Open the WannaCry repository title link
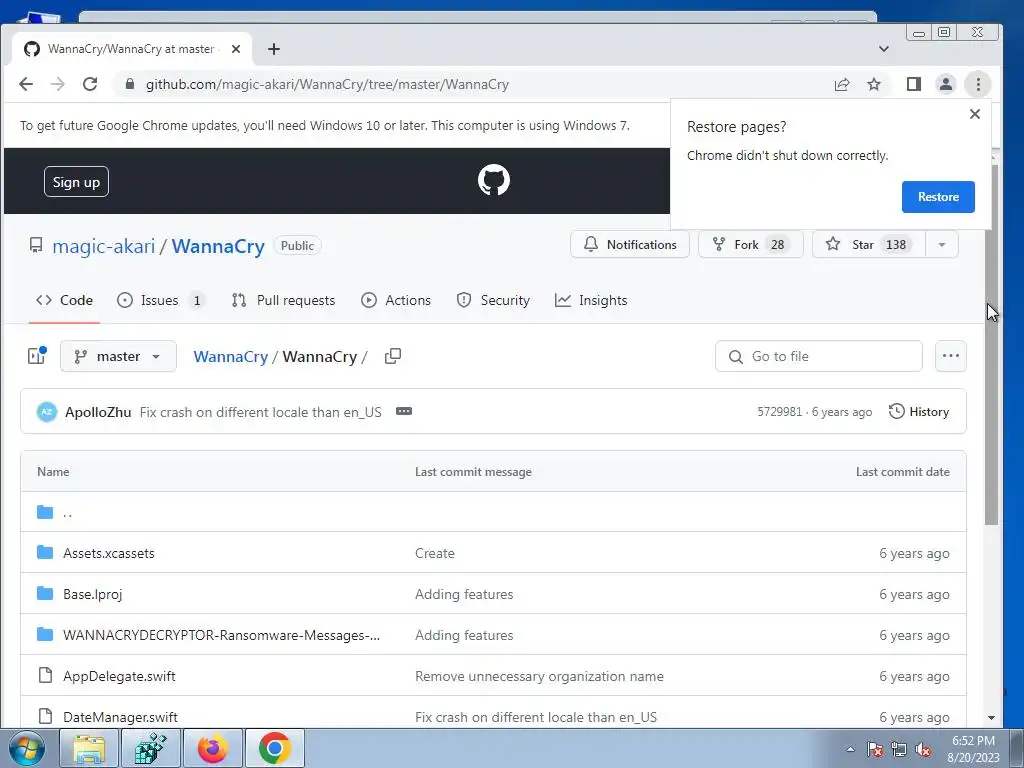Image resolution: width=1024 pixels, height=768 pixels. [218, 246]
